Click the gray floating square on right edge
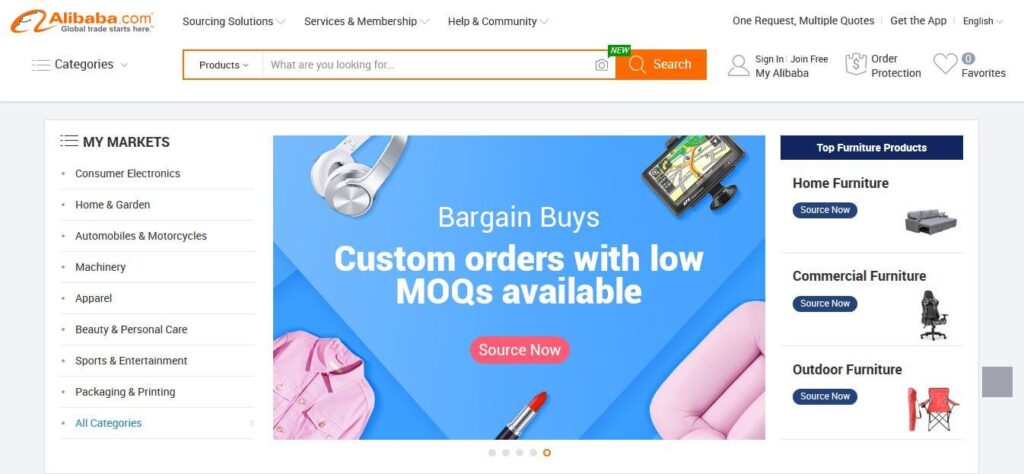 tap(997, 381)
